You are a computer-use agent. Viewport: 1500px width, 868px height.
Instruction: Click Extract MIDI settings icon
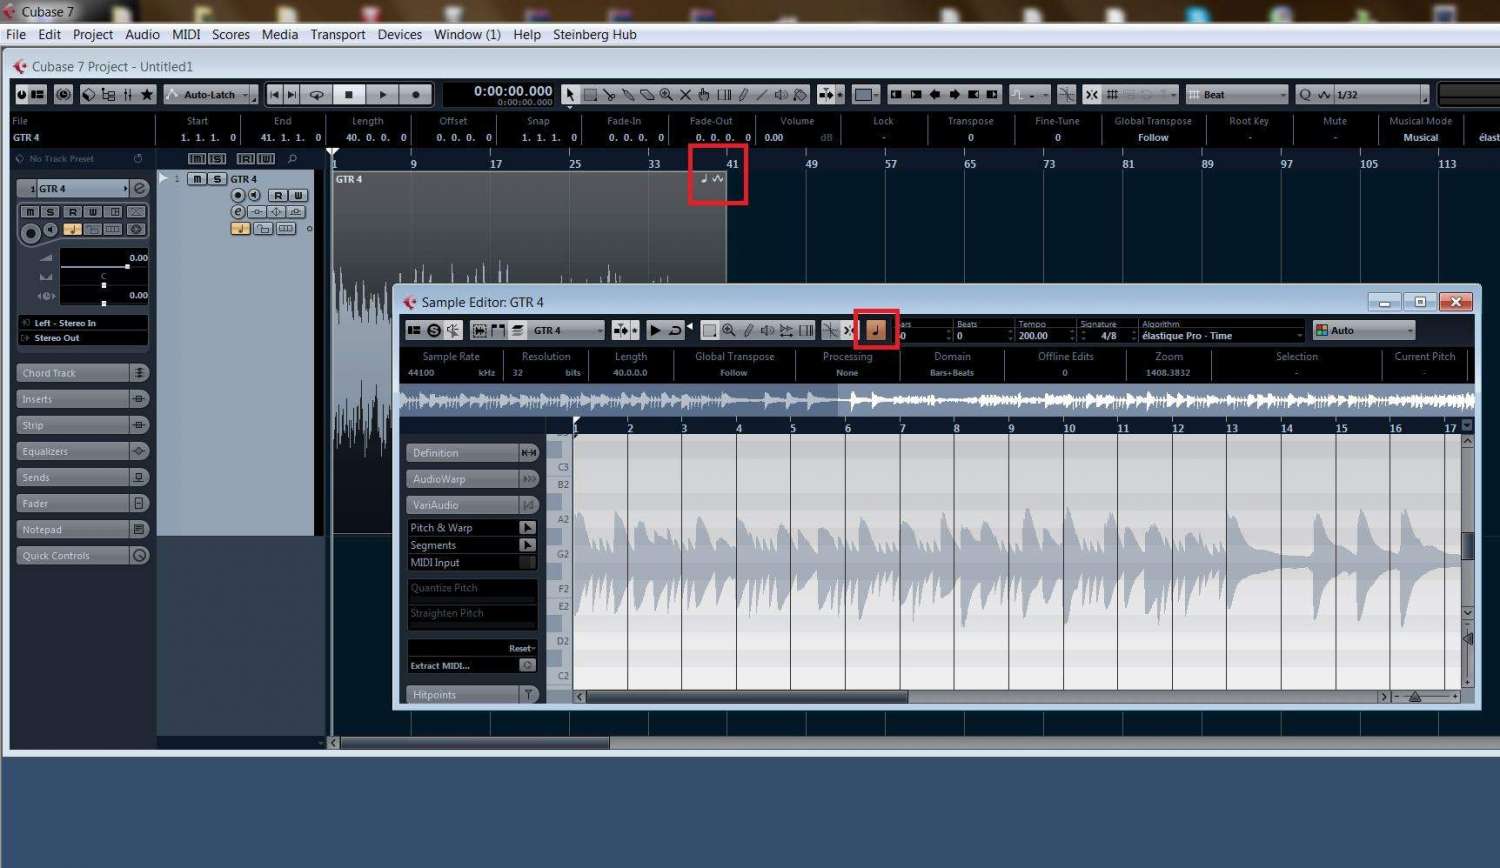(528, 665)
